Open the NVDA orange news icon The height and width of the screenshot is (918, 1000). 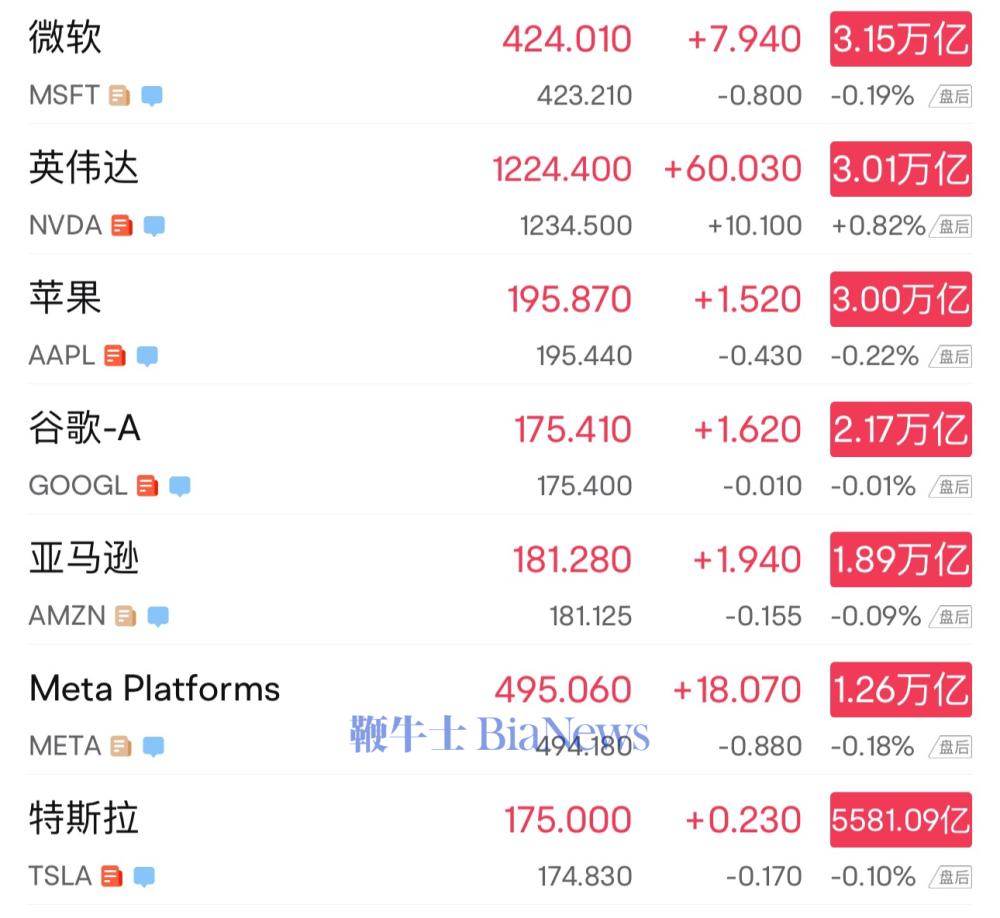point(122,226)
